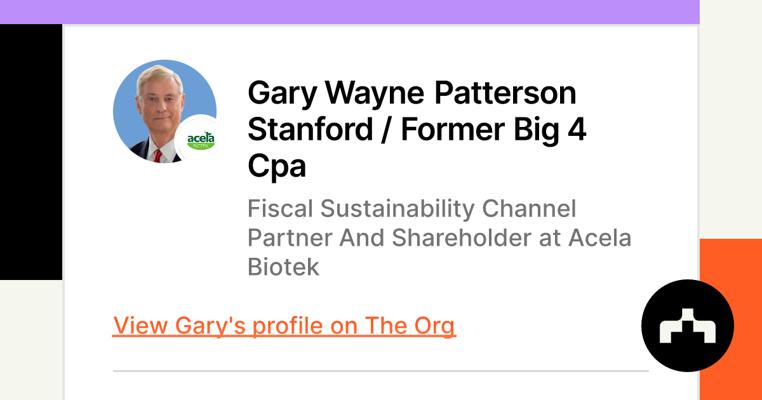This screenshot has width=762, height=400.
Task: Click the "Gary Wayne Patterson" name heading
Action: [x=411, y=93]
